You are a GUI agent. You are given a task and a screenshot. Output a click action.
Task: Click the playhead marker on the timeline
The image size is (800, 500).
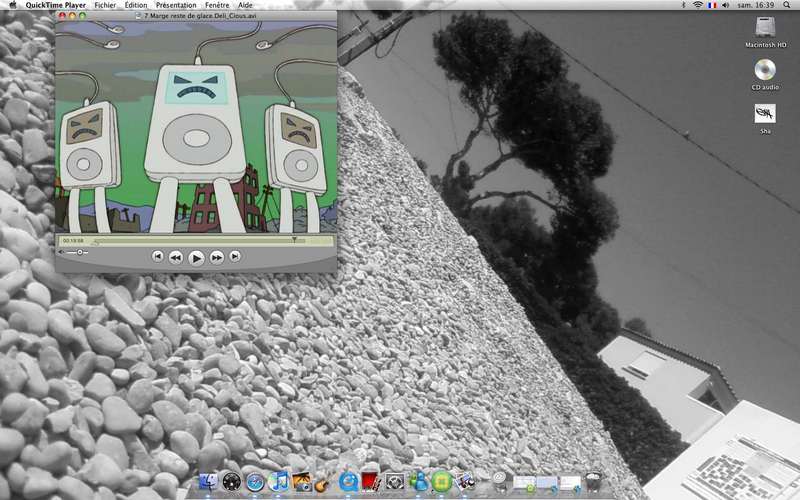click(x=294, y=240)
